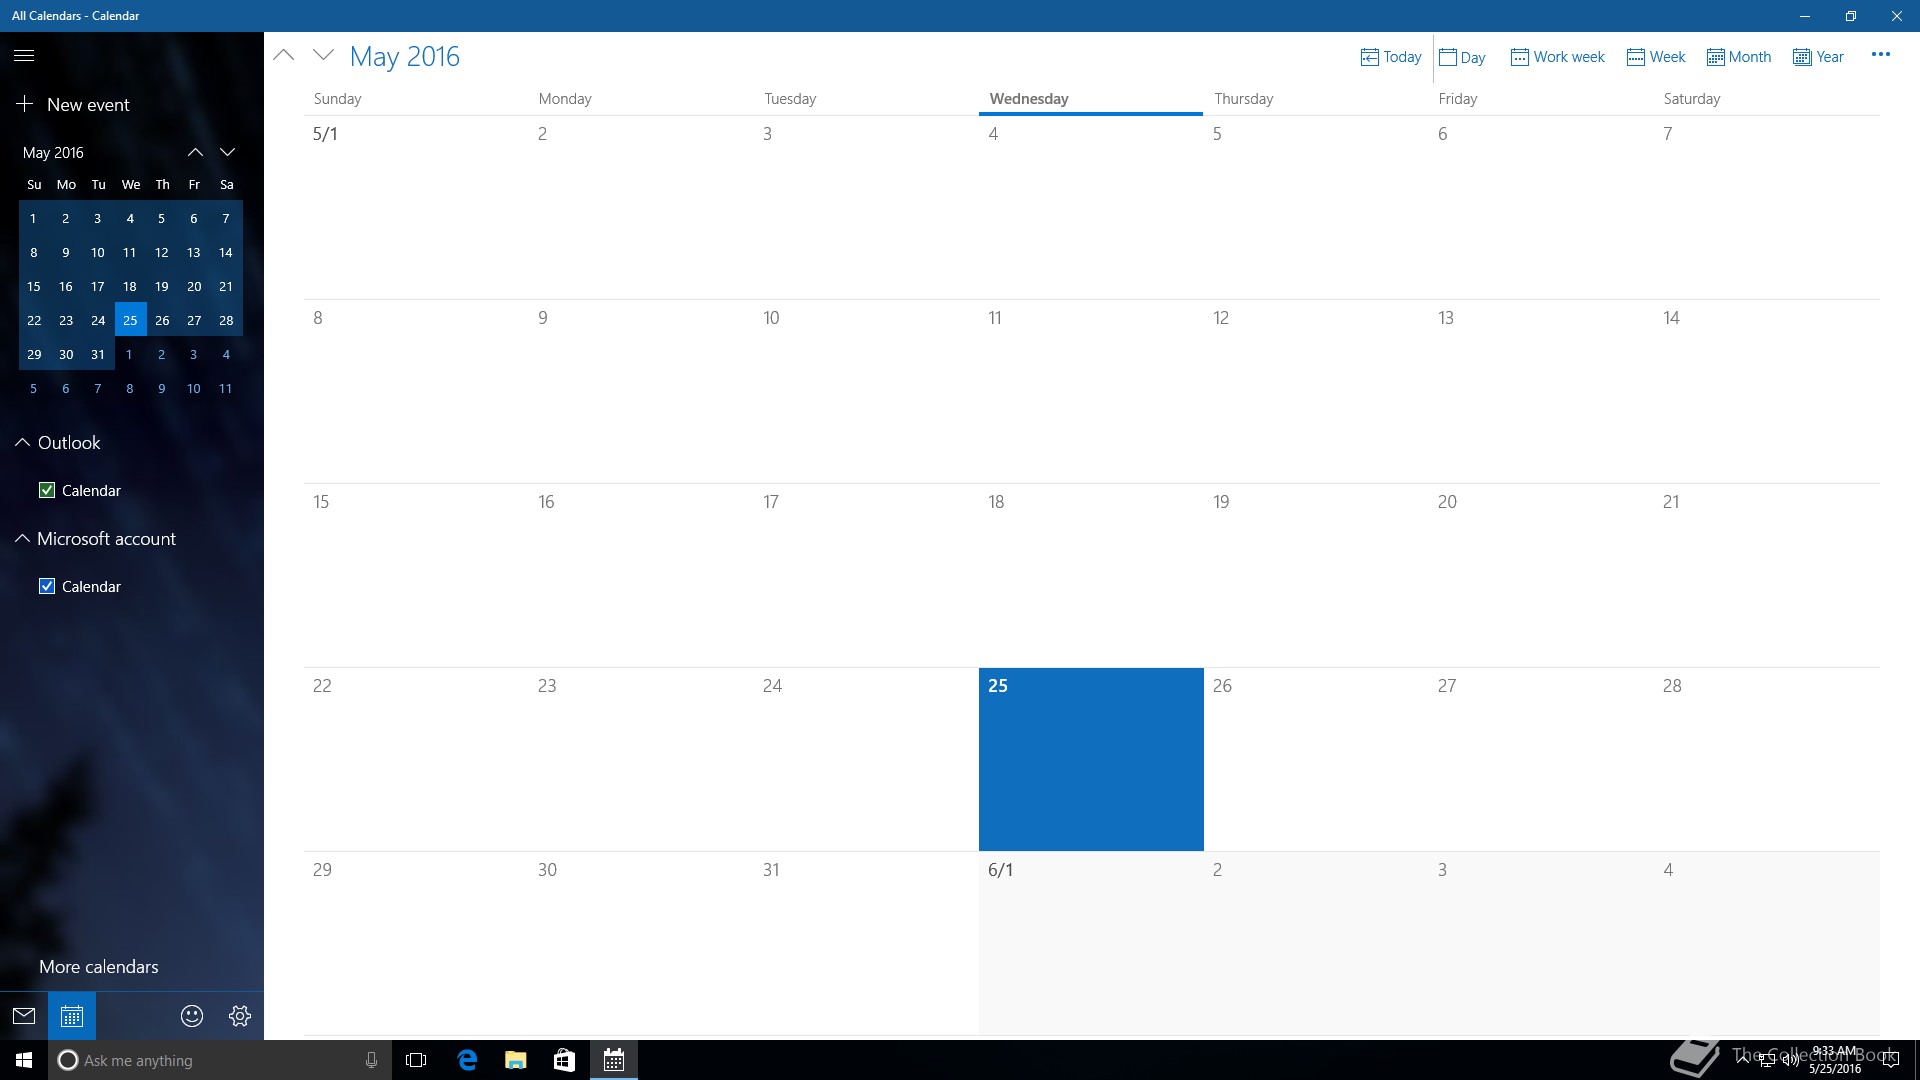Open Task View from the taskbar
Screen dimensions: 1920x1080
pos(416,1060)
